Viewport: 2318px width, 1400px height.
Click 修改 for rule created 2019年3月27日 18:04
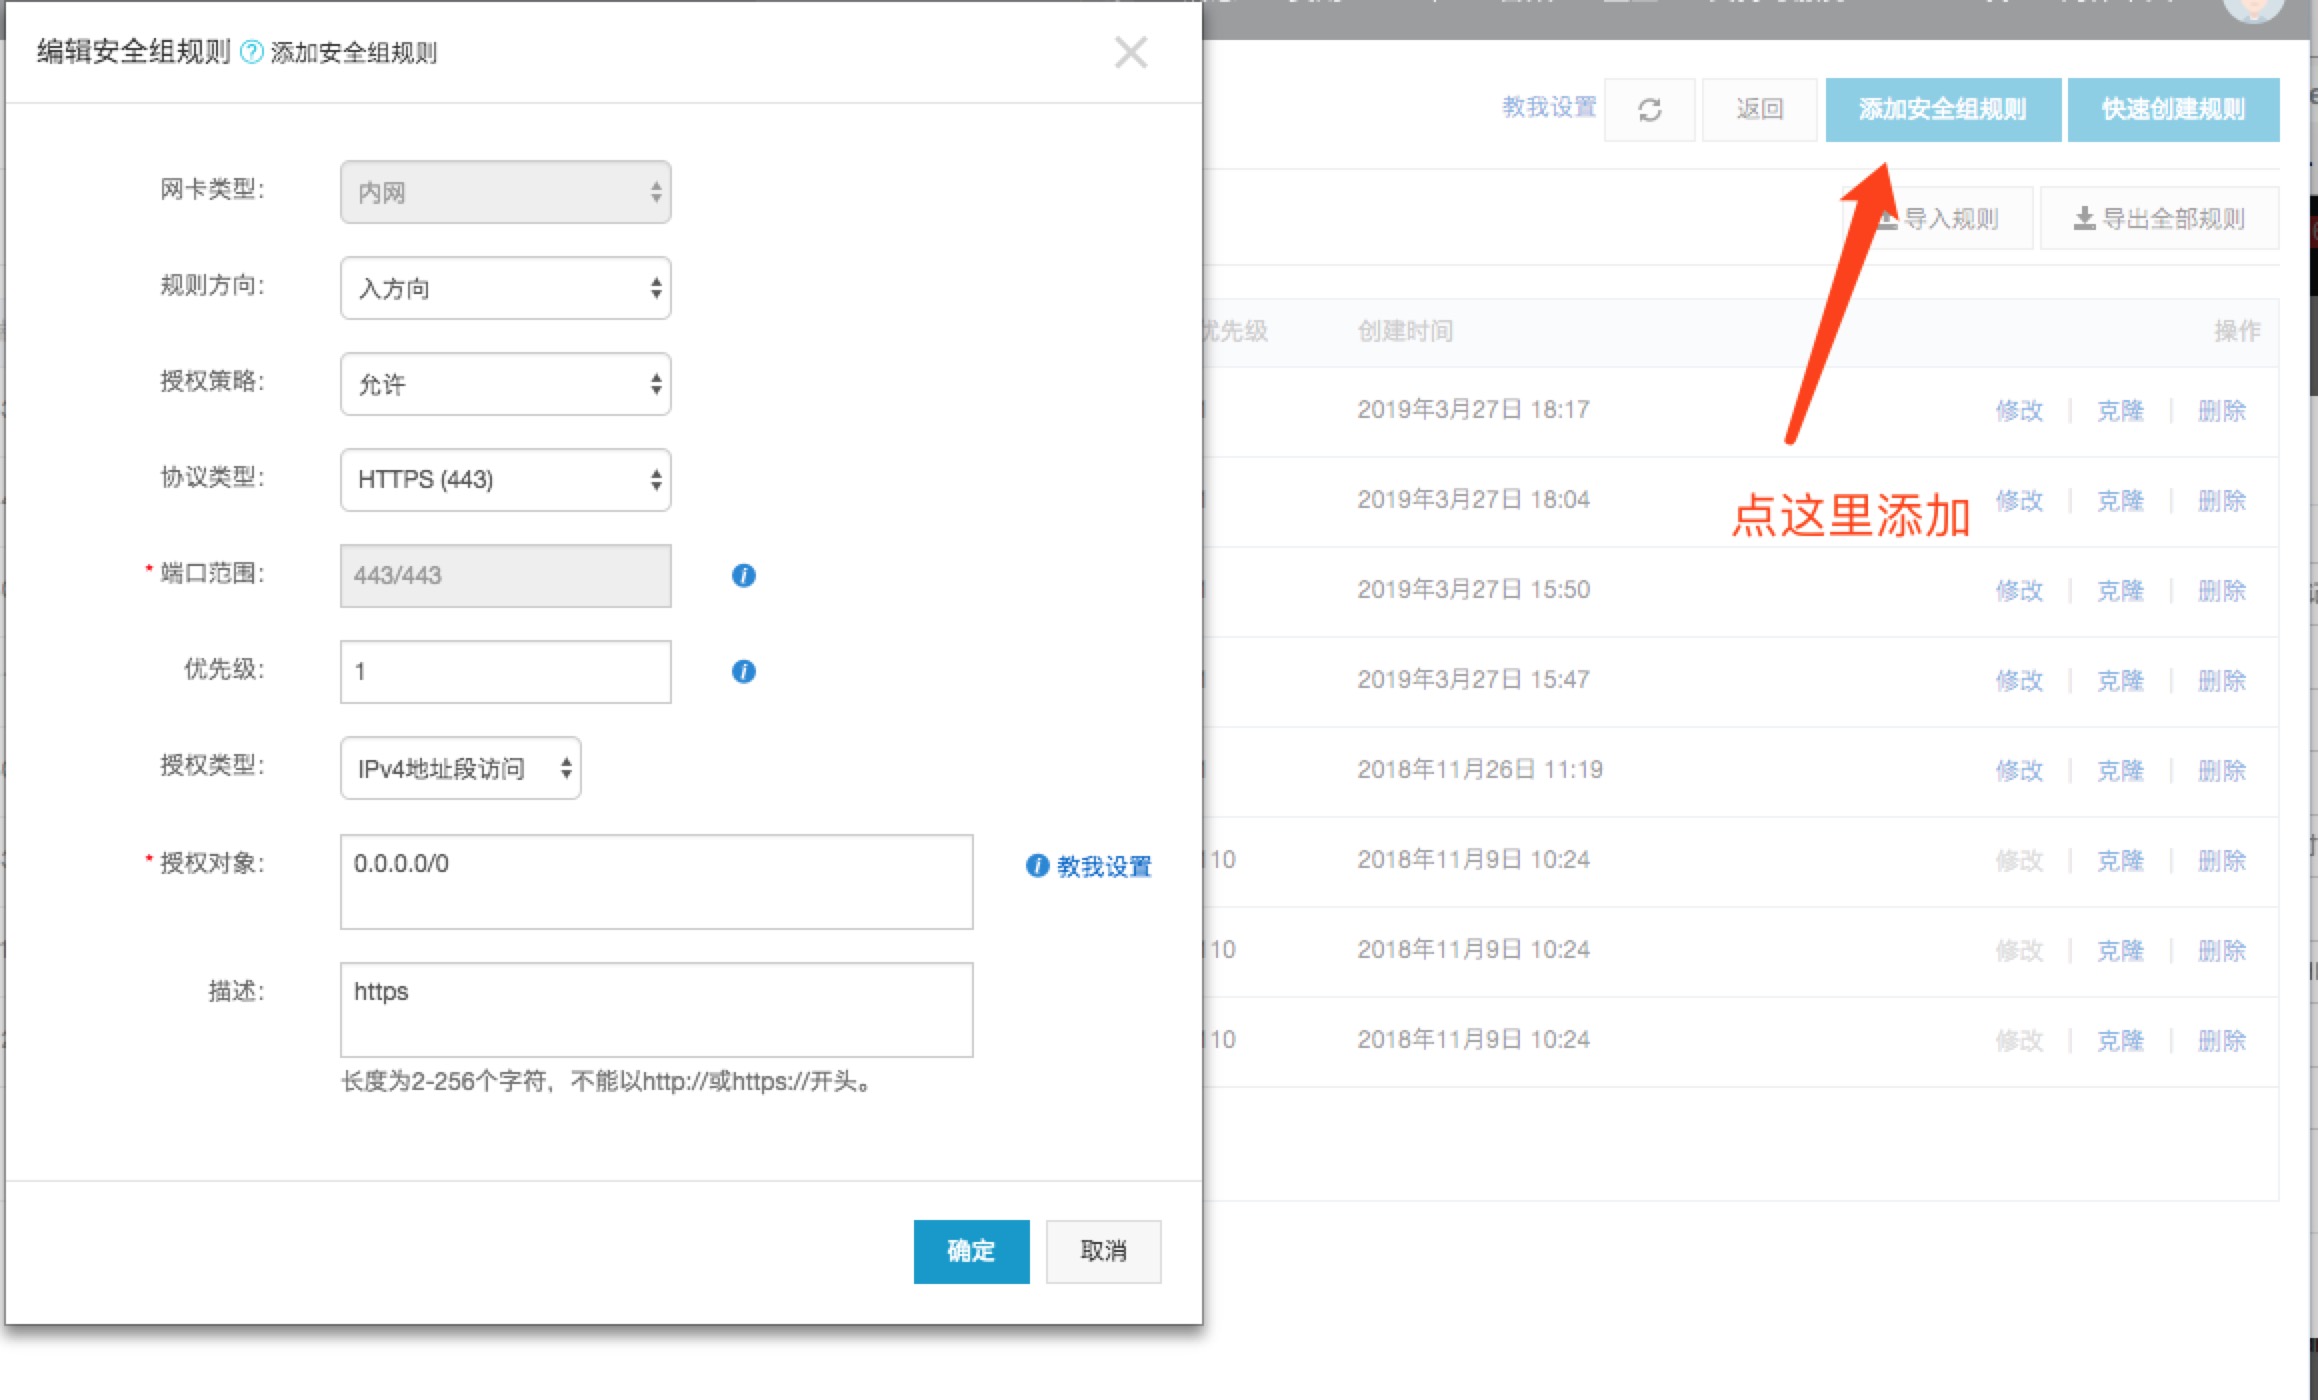pyautogui.click(x=2019, y=500)
